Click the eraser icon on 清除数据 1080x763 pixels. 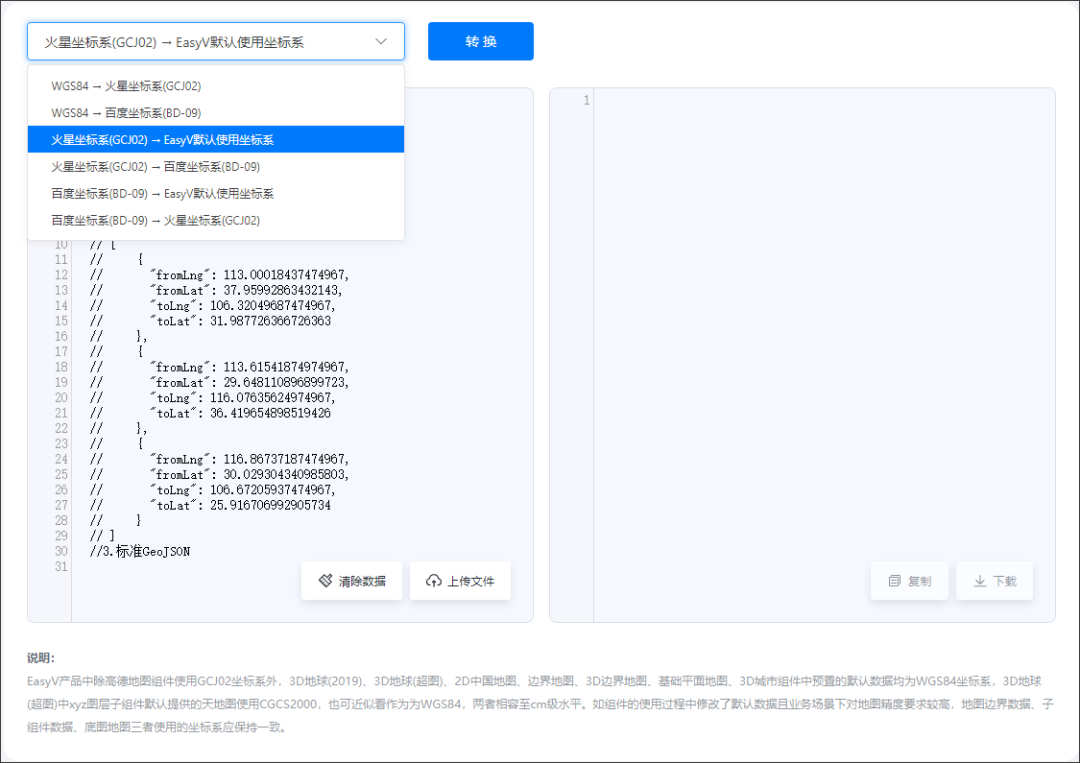325,581
